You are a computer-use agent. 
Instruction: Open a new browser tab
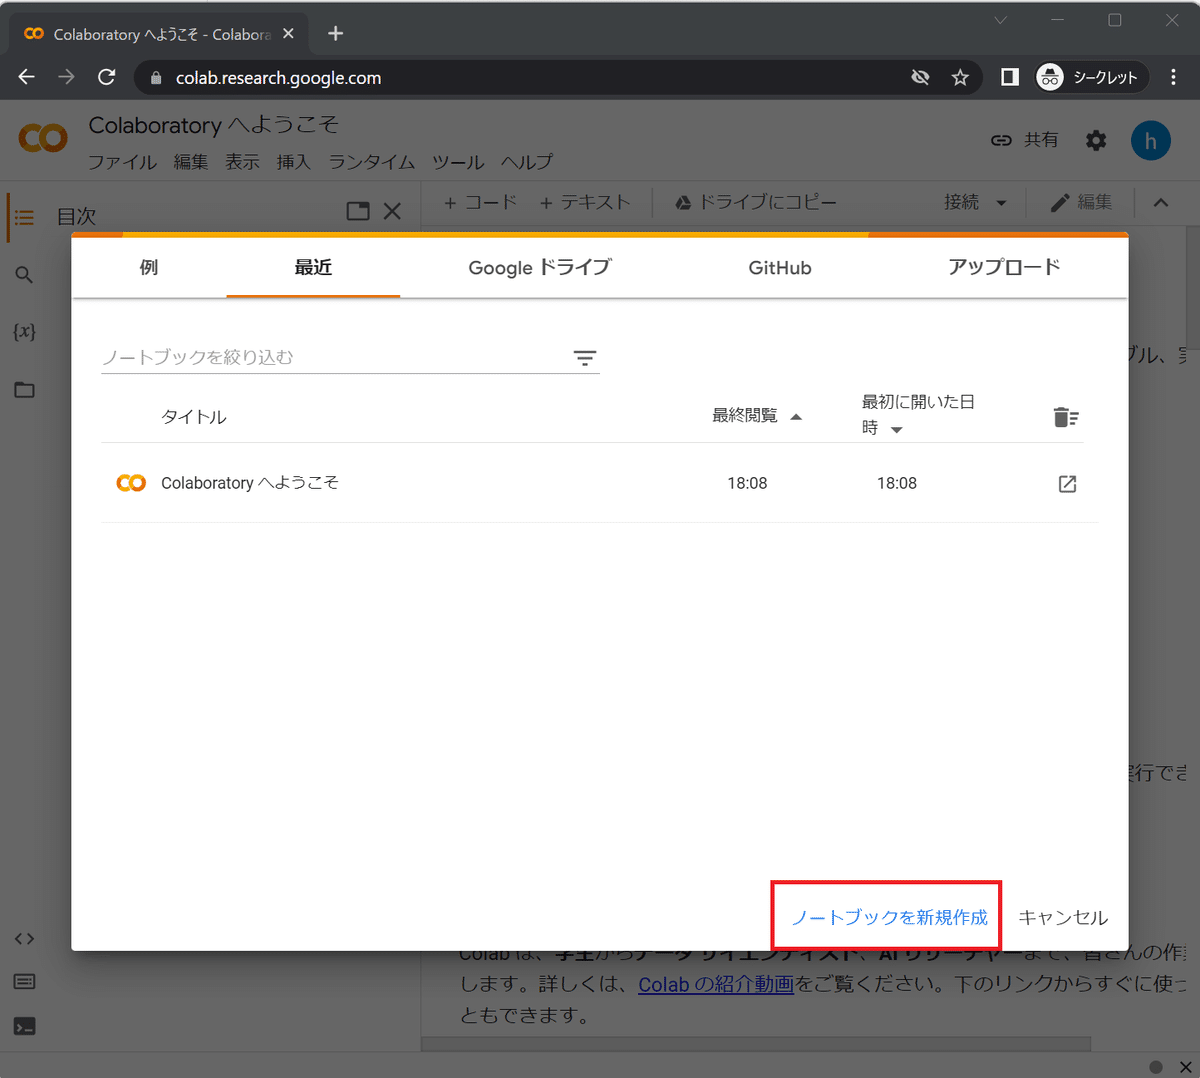pos(336,33)
